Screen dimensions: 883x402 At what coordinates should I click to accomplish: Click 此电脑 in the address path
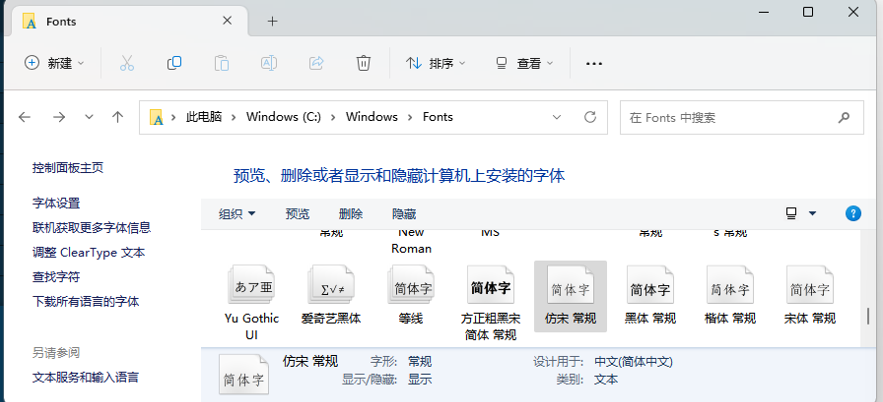(x=204, y=117)
